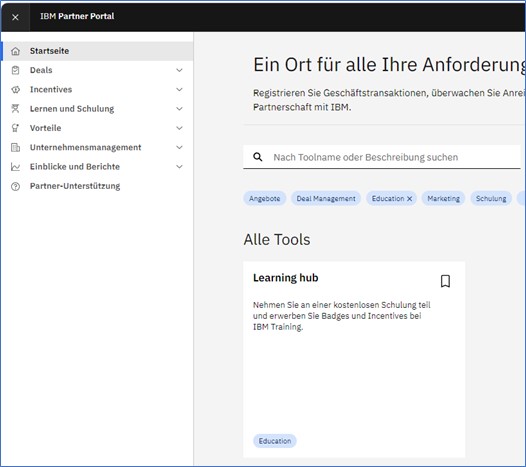Expand the Lernen und Schulung chevron
This screenshot has width=526, height=467.
tap(179, 109)
